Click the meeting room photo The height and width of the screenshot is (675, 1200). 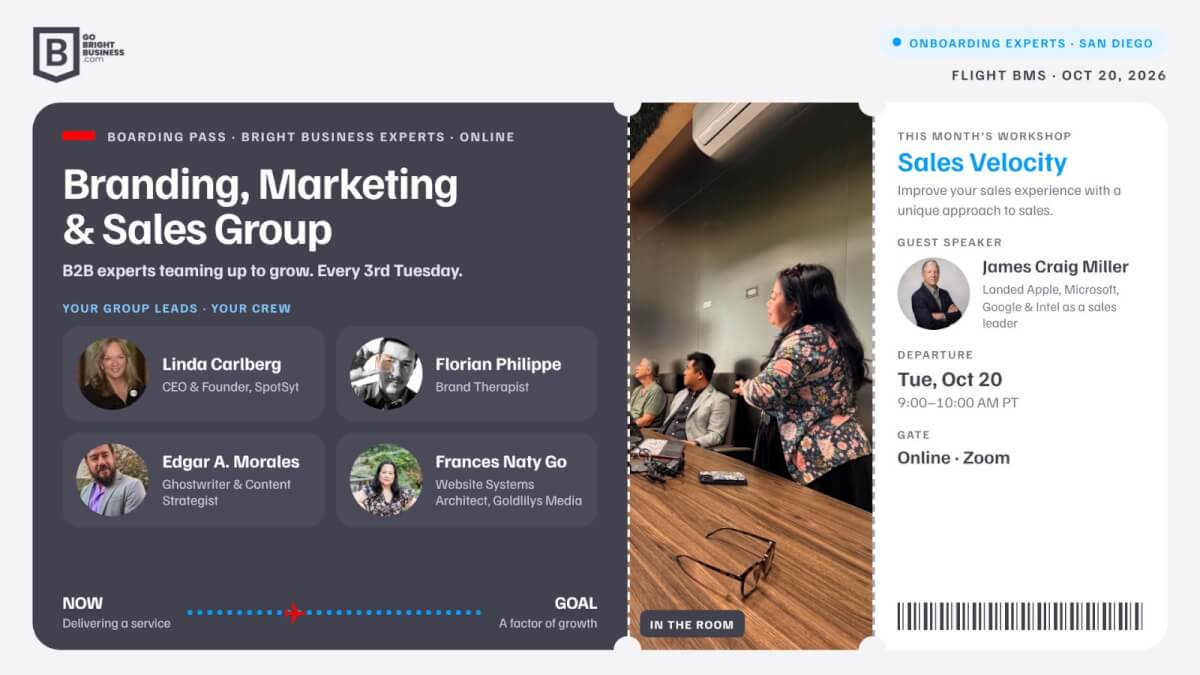click(x=751, y=376)
